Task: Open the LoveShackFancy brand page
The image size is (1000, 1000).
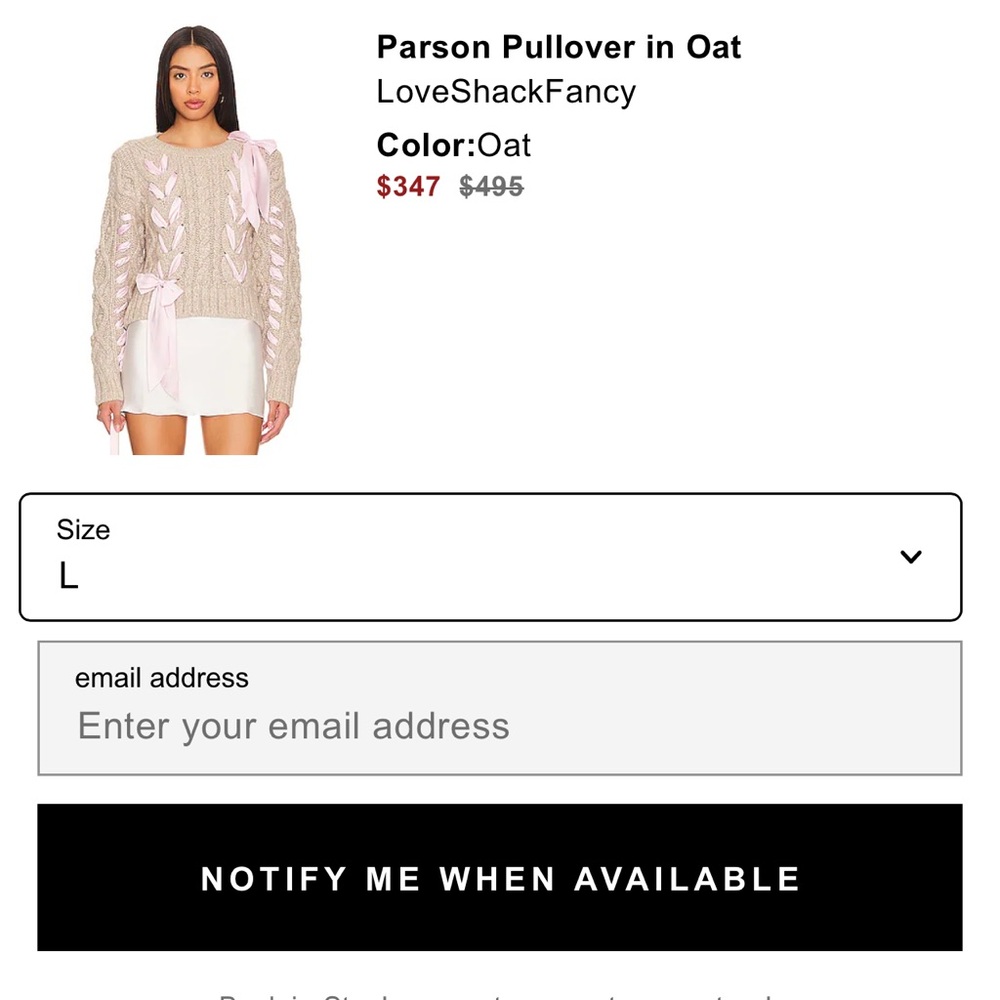Action: click(x=506, y=91)
